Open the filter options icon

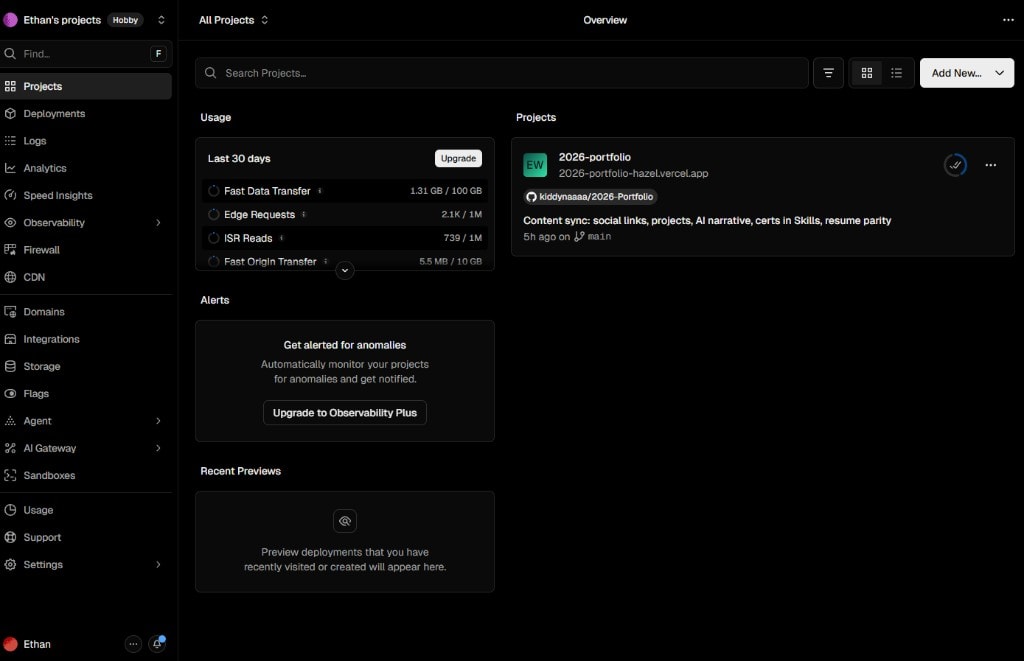click(x=828, y=73)
